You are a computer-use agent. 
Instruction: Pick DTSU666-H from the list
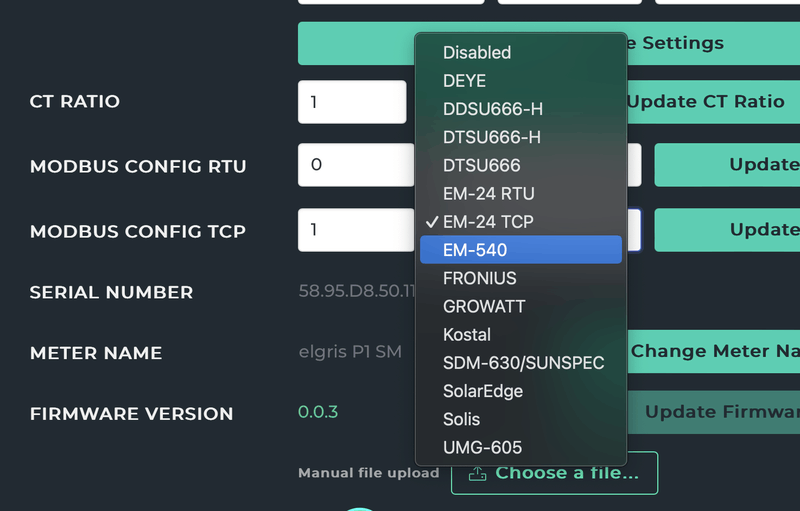tap(491, 136)
